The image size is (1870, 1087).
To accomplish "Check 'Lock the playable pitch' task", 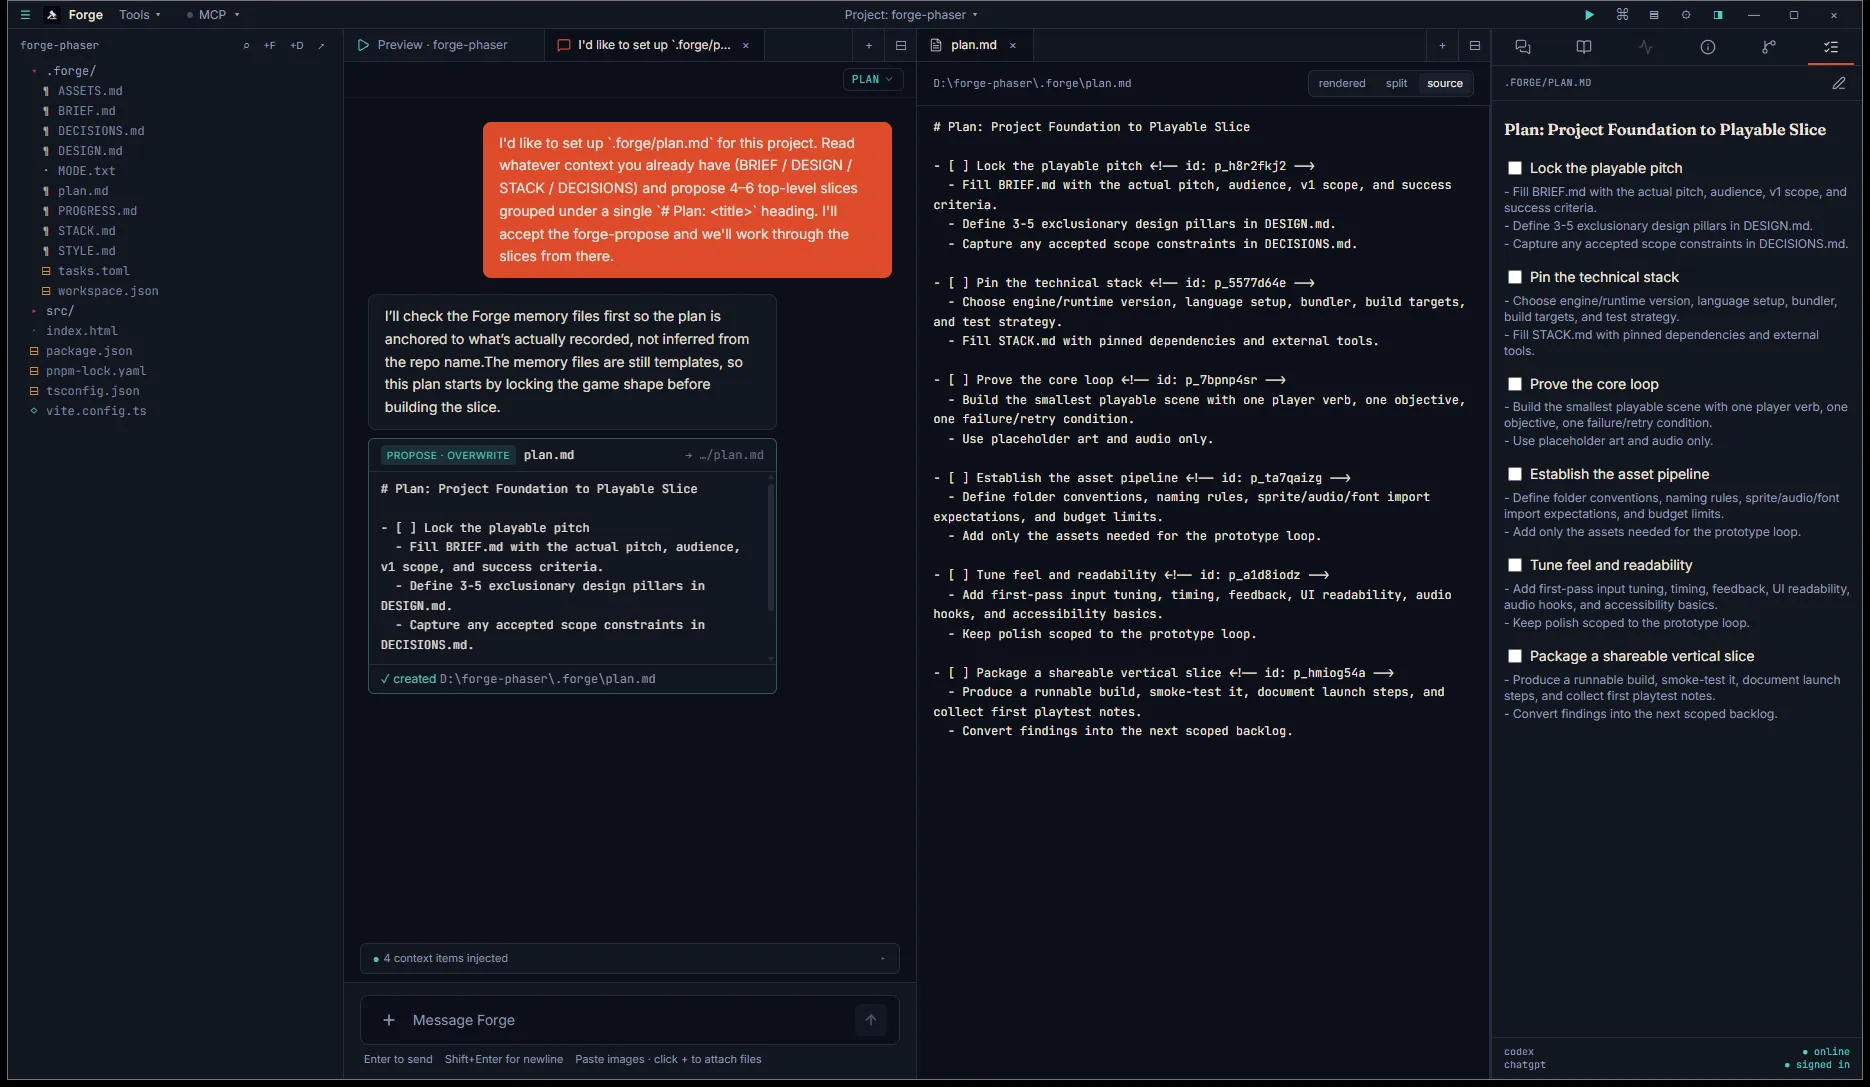I will [1515, 168].
